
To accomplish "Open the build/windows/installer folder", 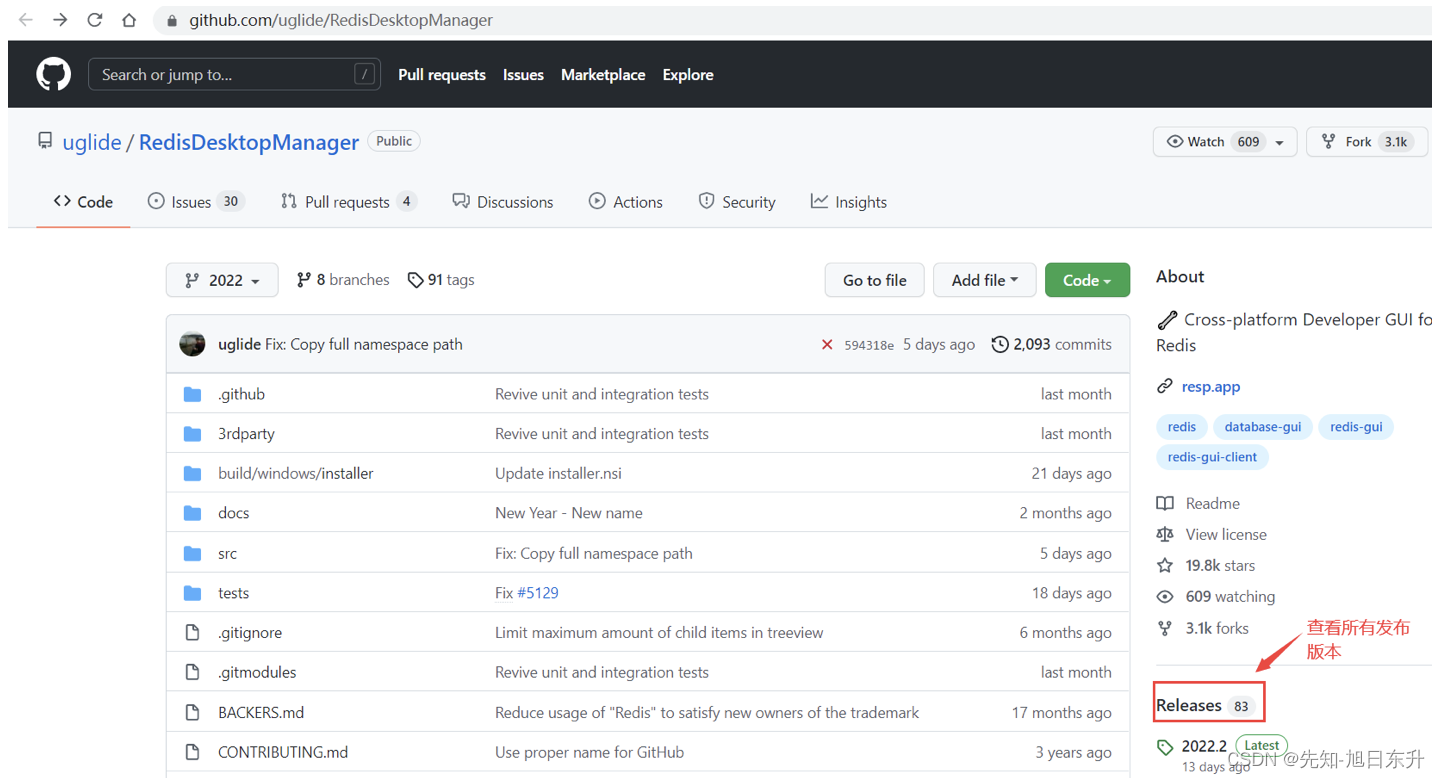I will pos(296,473).
